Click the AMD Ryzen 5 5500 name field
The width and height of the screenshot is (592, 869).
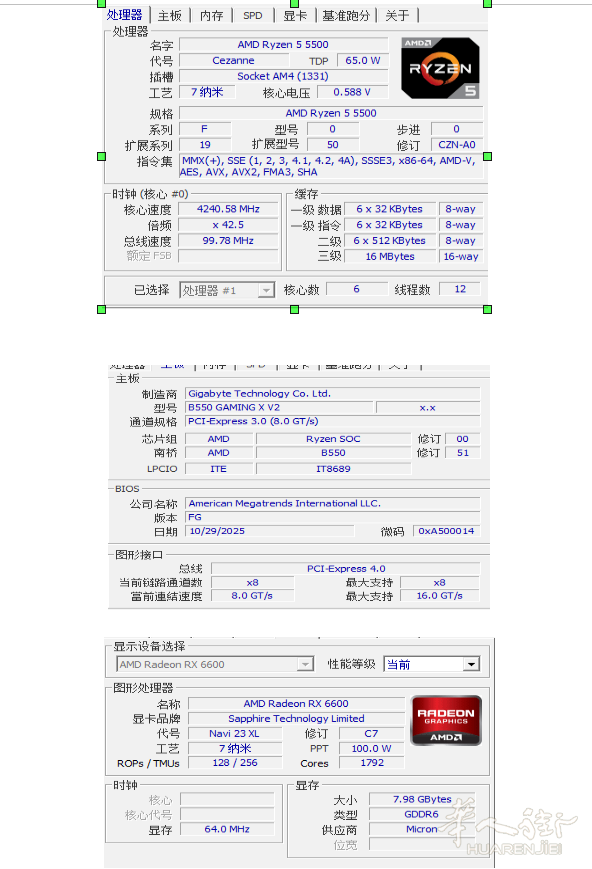point(283,44)
